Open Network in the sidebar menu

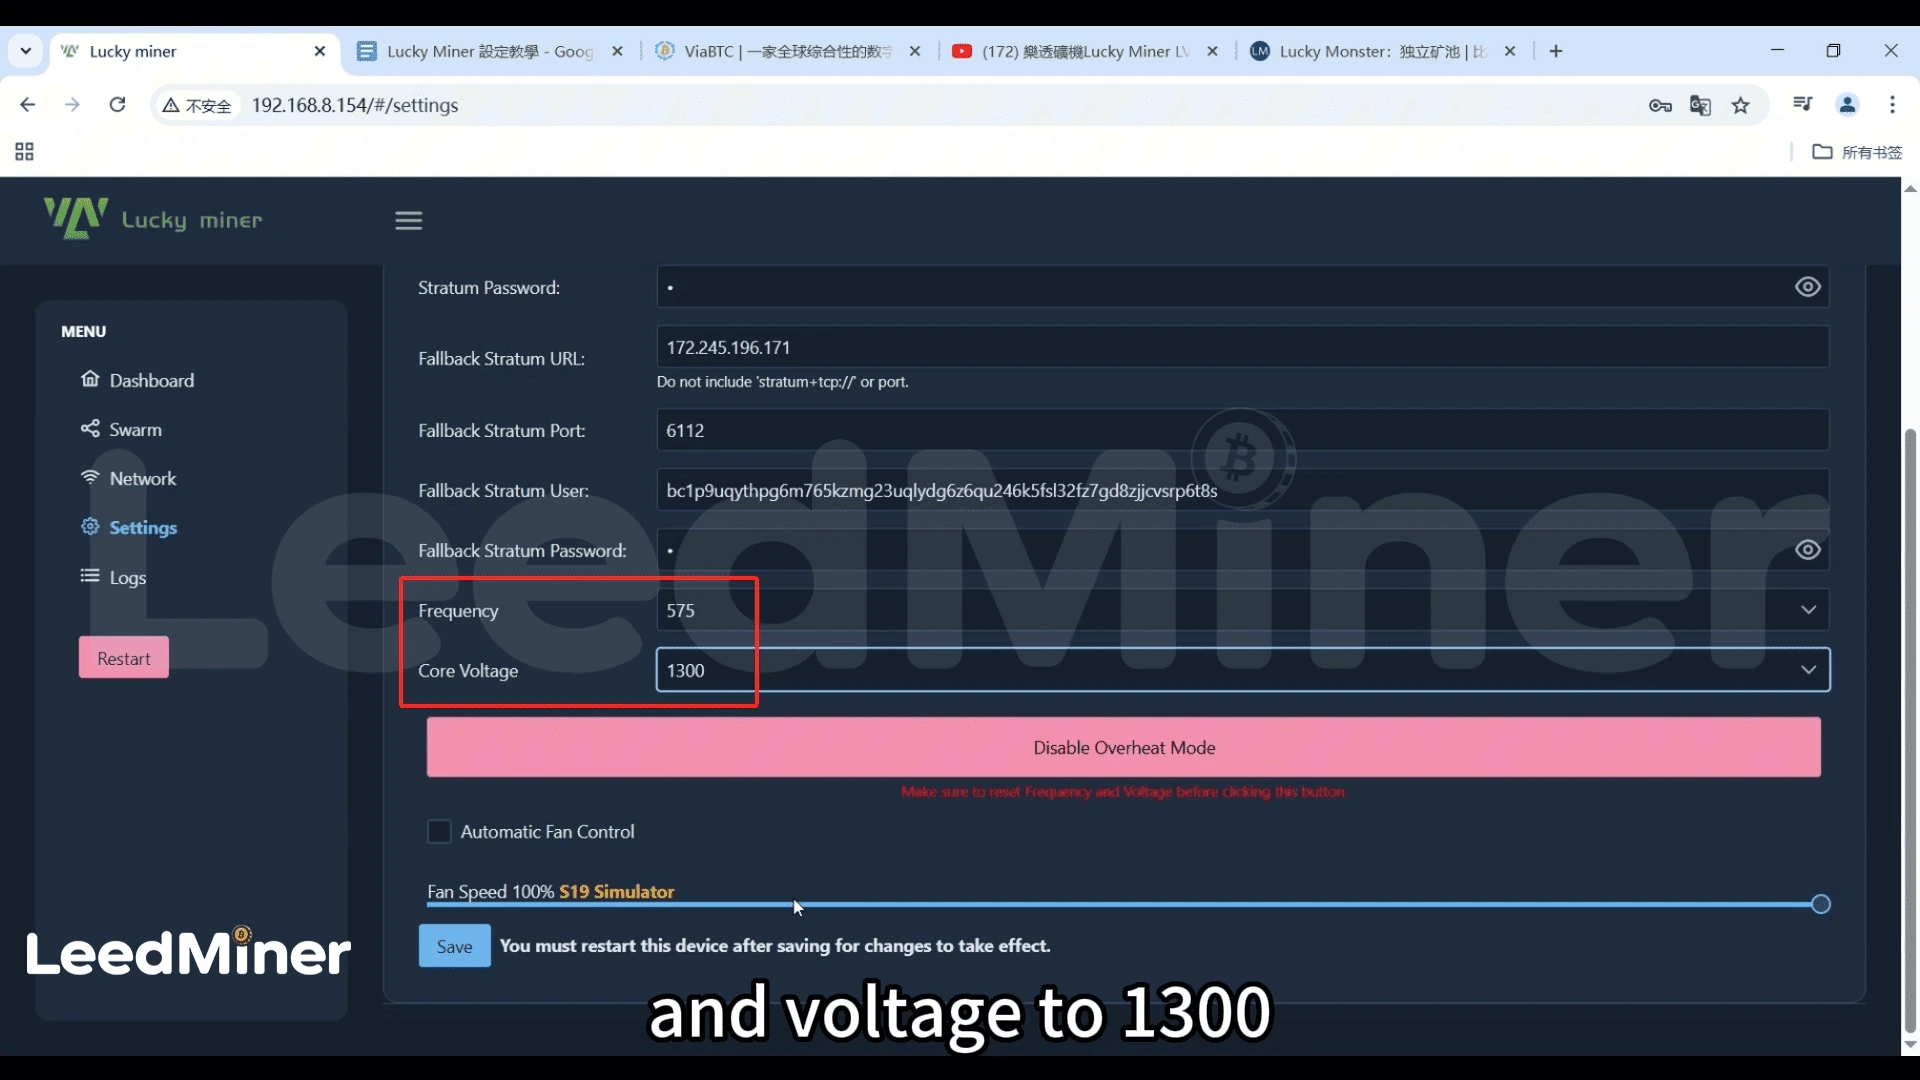pos(129,478)
